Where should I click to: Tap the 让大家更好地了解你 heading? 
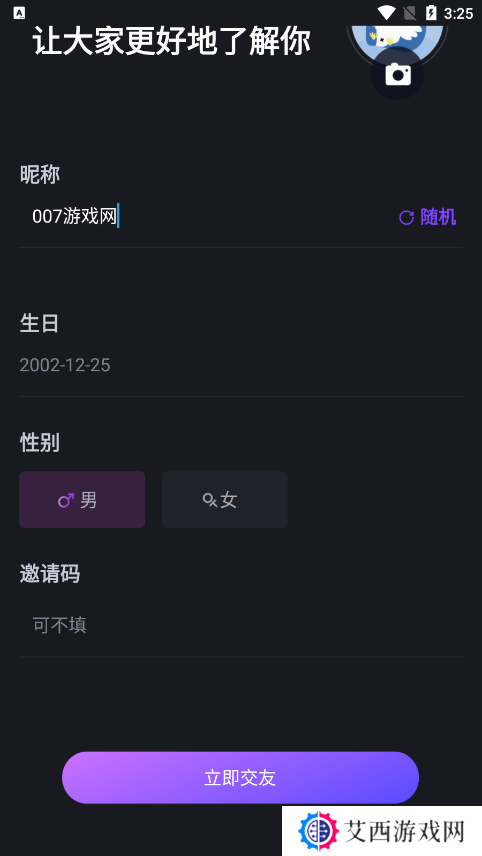point(171,41)
